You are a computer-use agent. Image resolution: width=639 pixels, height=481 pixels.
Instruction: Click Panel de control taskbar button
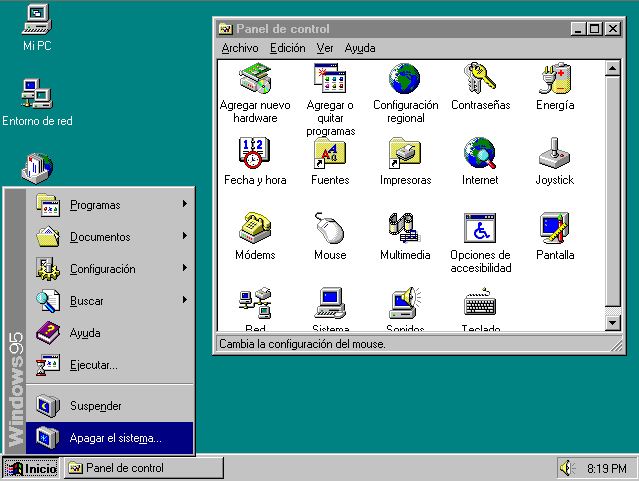click(x=143, y=468)
